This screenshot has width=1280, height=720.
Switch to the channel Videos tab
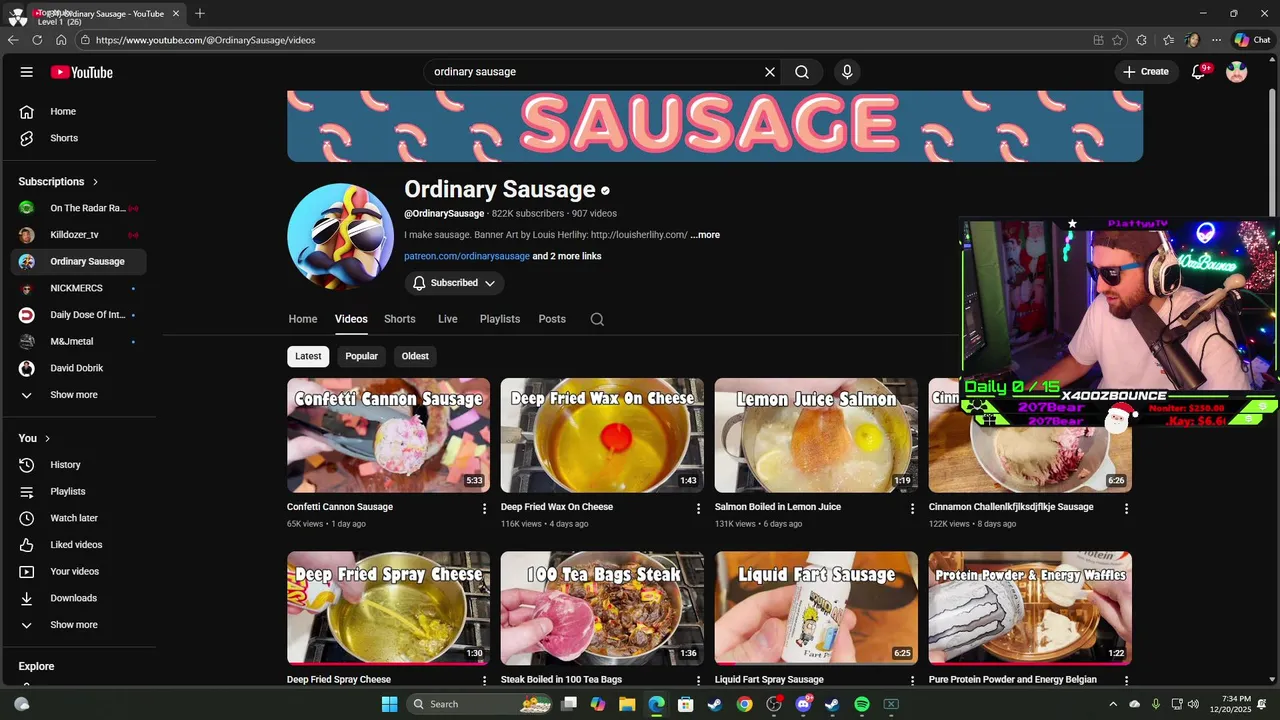point(351,319)
